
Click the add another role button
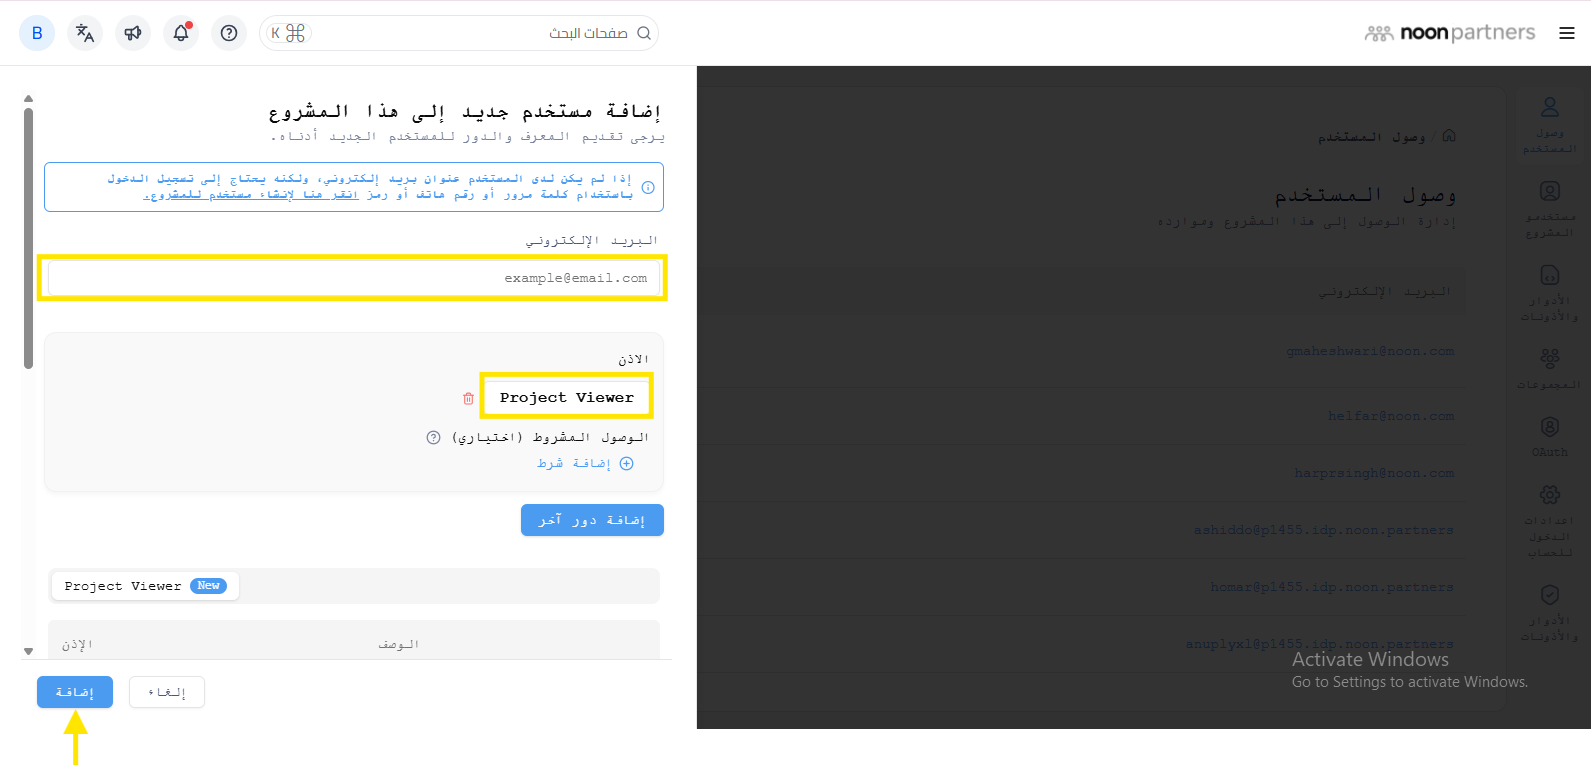[592, 520]
